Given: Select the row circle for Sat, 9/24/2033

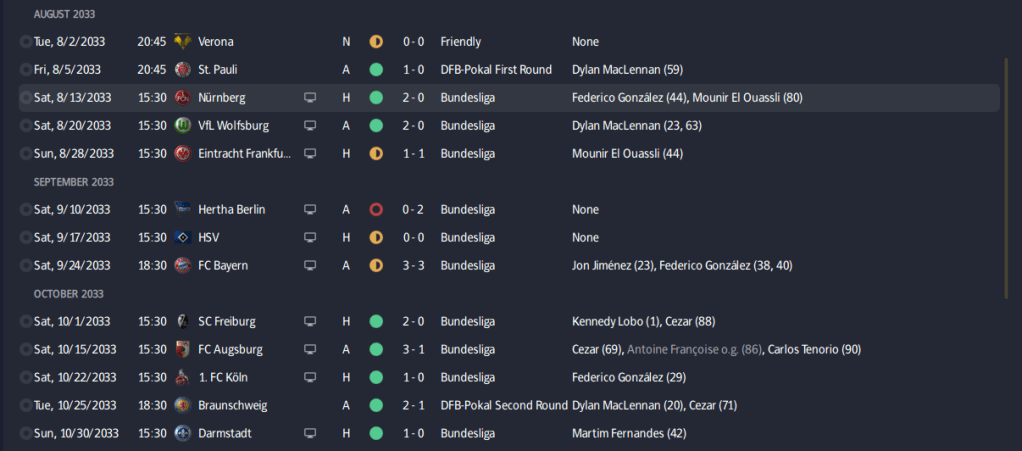Looking at the screenshot, I should click(x=25, y=266).
